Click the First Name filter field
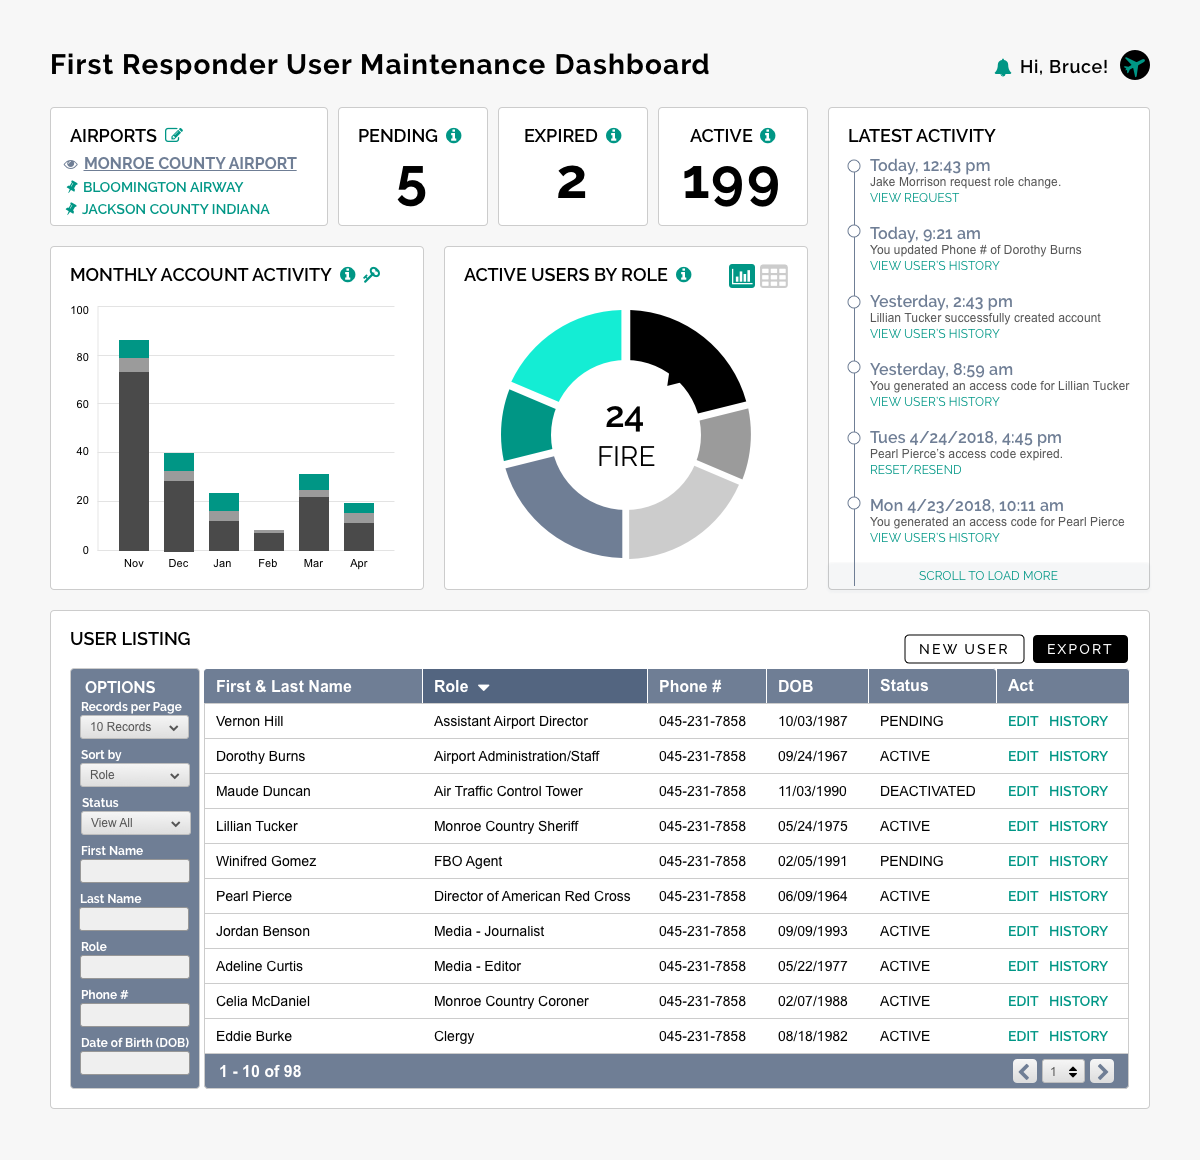Viewport: 1200px width, 1160px height. pos(134,871)
